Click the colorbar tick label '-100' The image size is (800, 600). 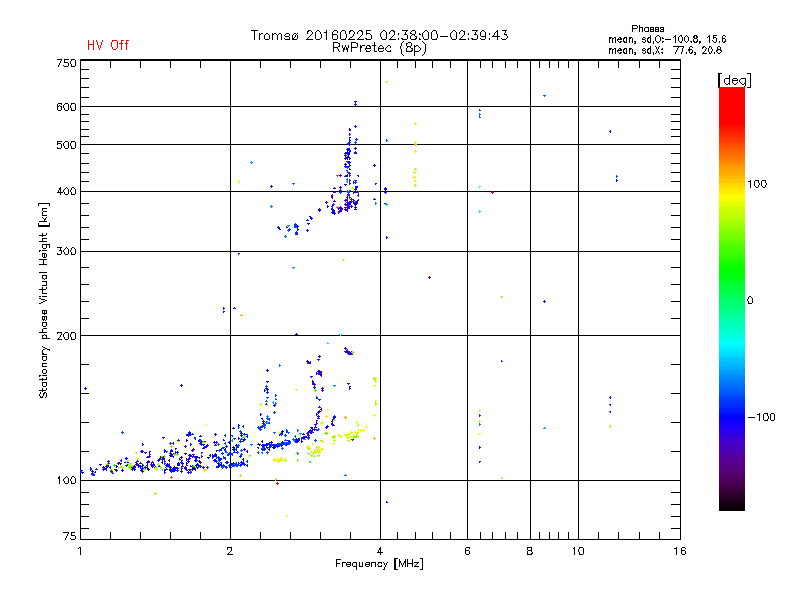pyautogui.click(x=761, y=417)
